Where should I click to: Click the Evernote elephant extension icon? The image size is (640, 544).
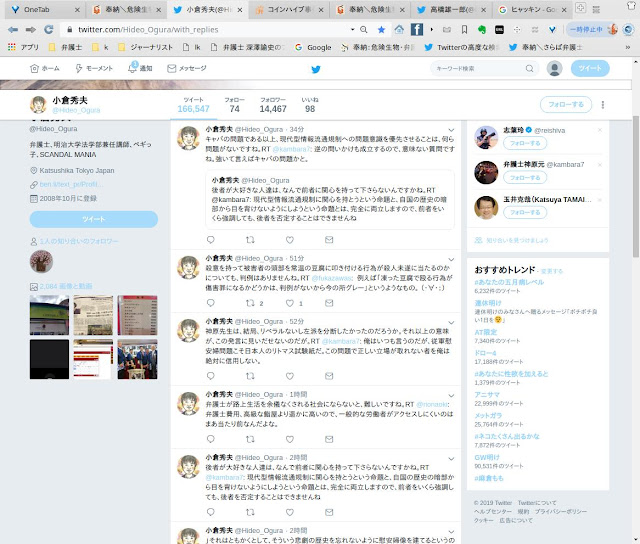(x=482, y=29)
